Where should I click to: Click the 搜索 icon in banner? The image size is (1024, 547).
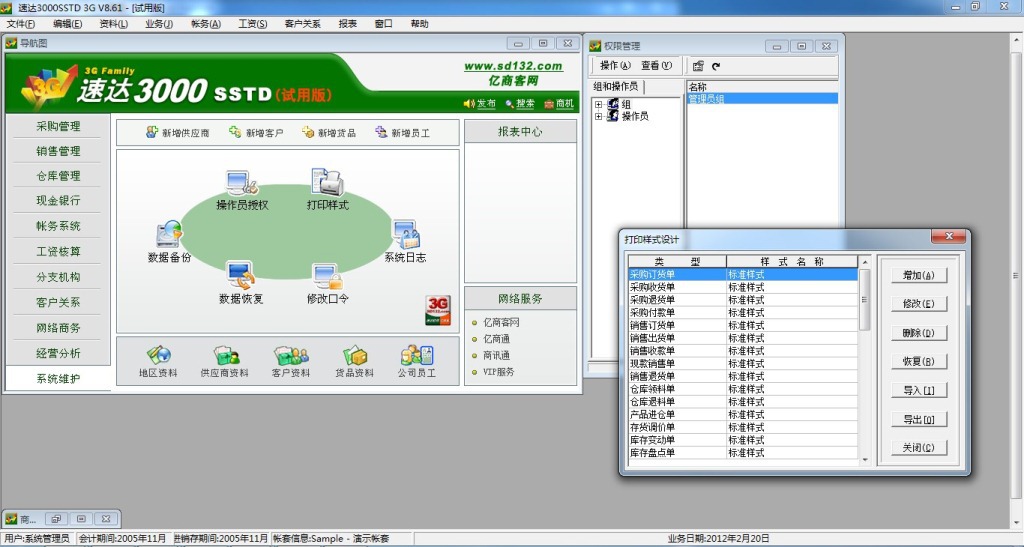(509, 104)
